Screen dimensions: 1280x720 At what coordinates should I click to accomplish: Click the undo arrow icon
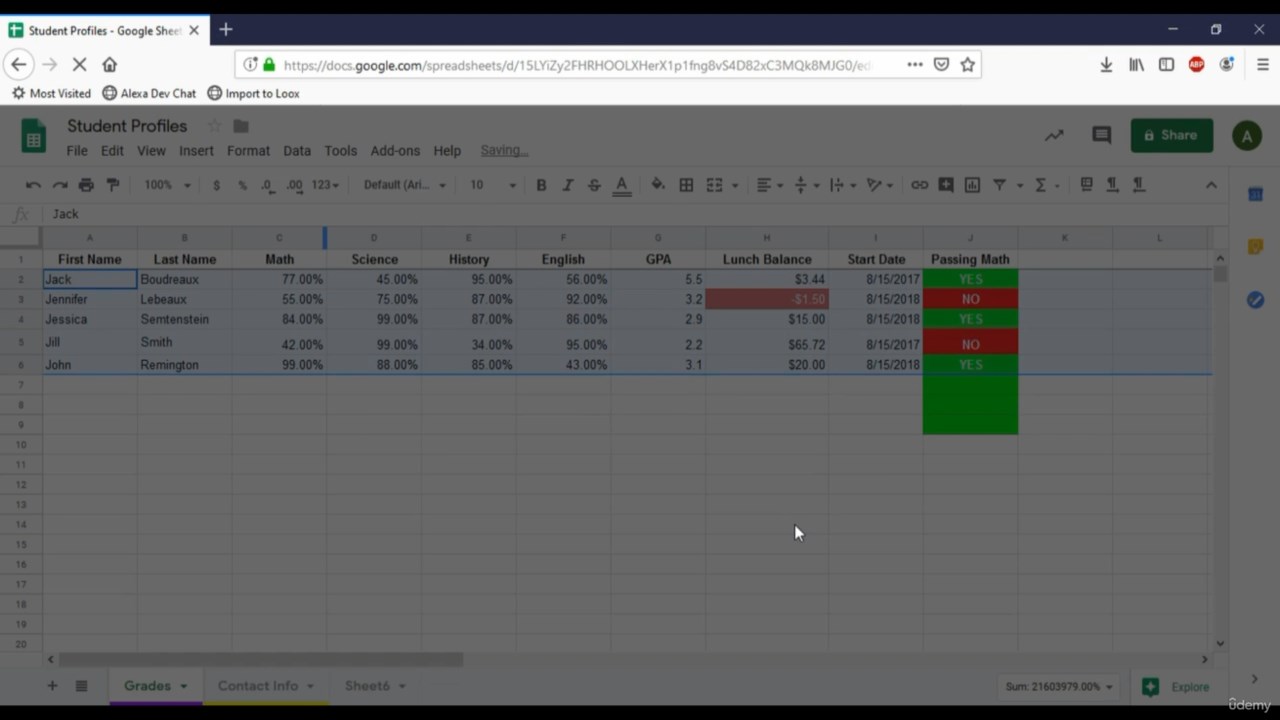[33, 185]
